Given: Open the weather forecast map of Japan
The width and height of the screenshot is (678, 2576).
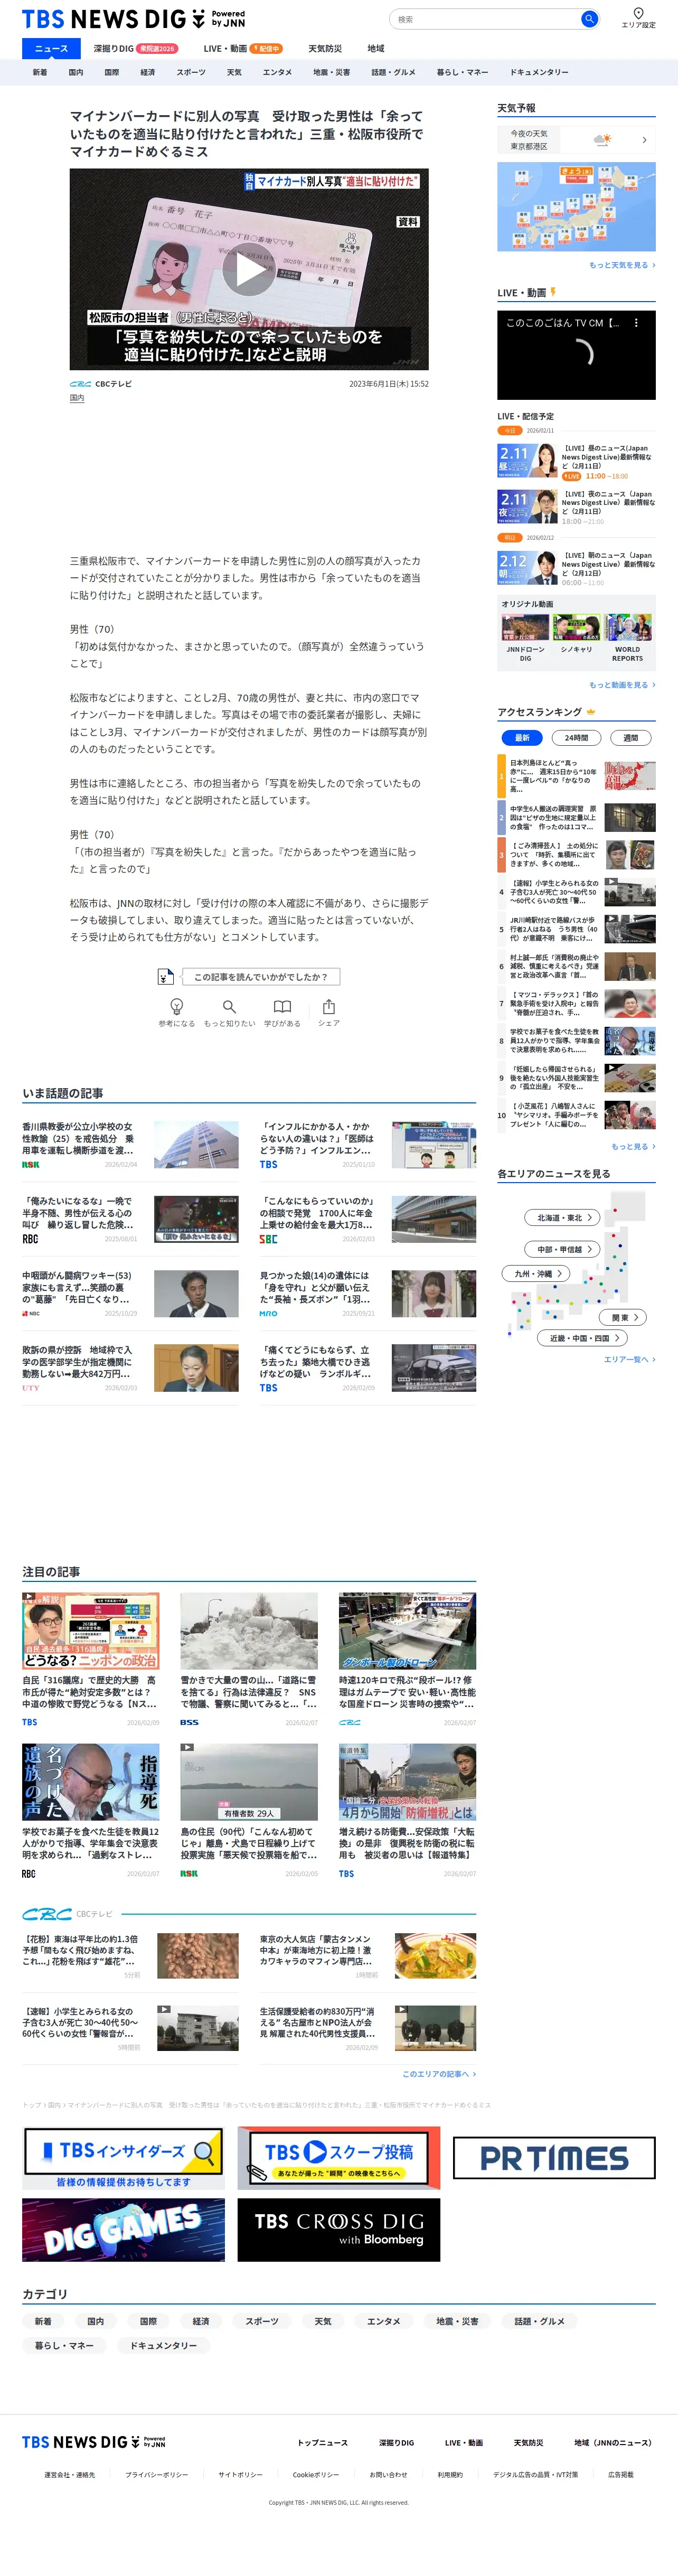Looking at the screenshot, I should coord(576,207).
